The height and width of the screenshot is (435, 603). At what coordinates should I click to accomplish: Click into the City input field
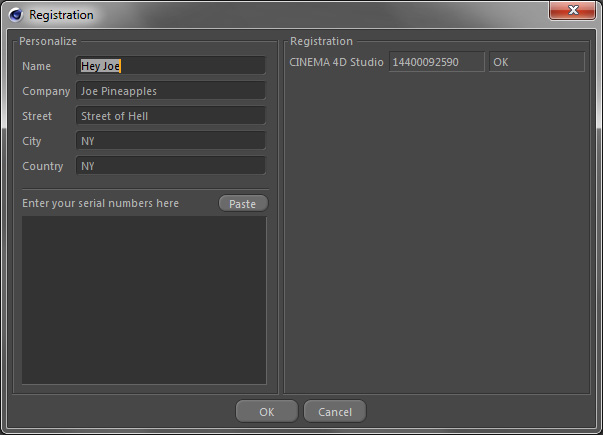pyautogui.click(x=171, y=141)
